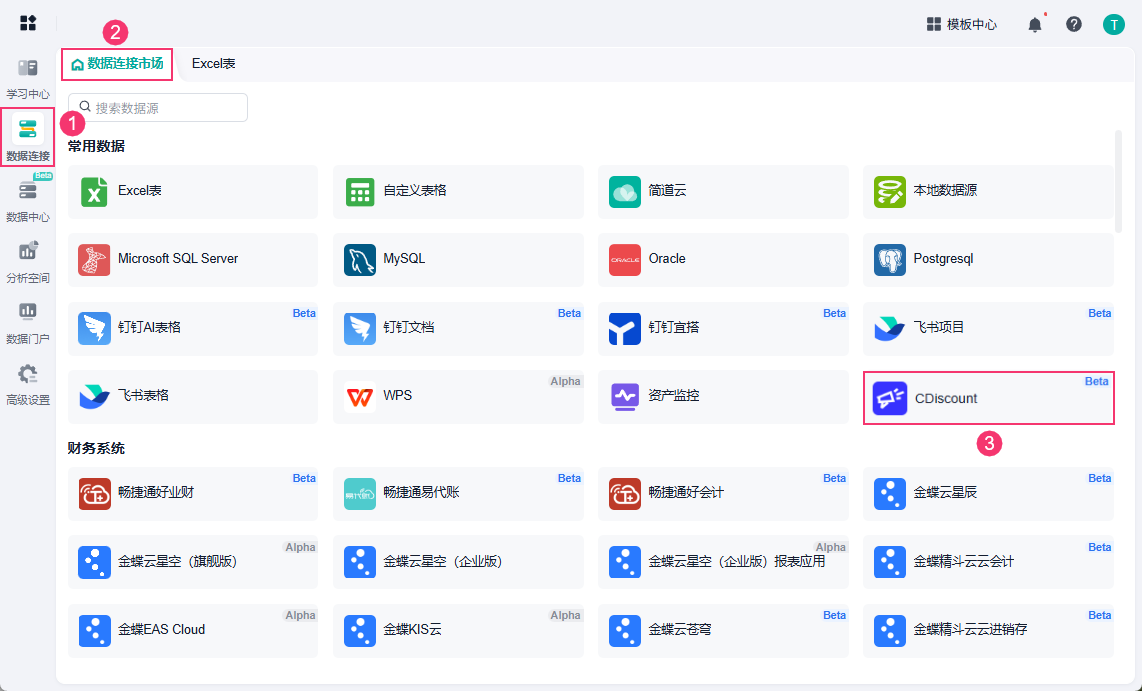Select the 钉钉宜搭 connector

[x=723, y=328]
